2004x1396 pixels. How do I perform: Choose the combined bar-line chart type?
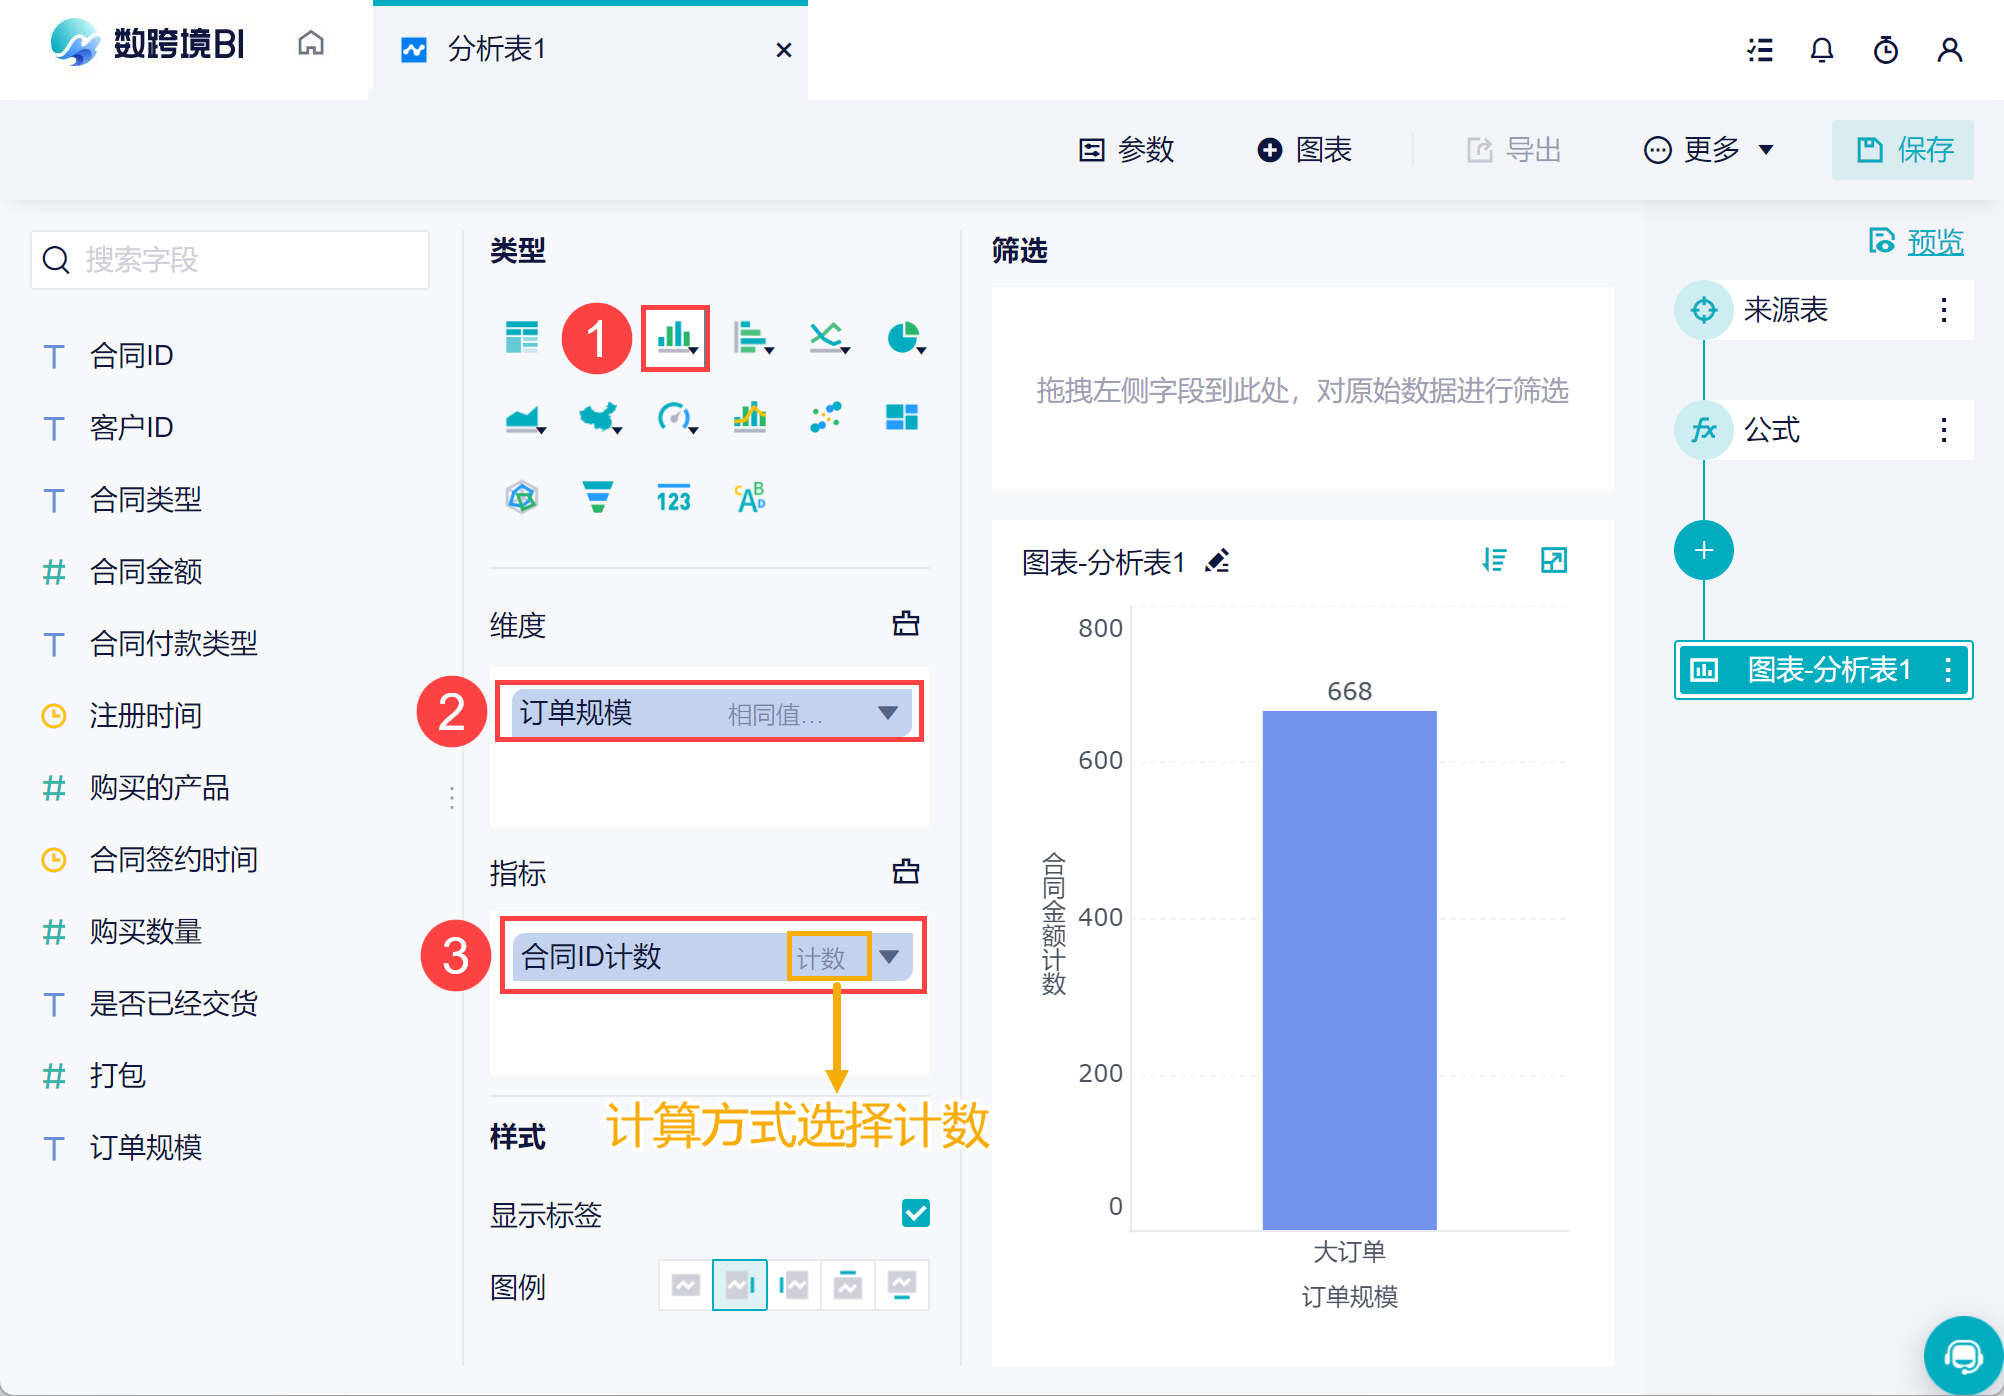point(750,417)
